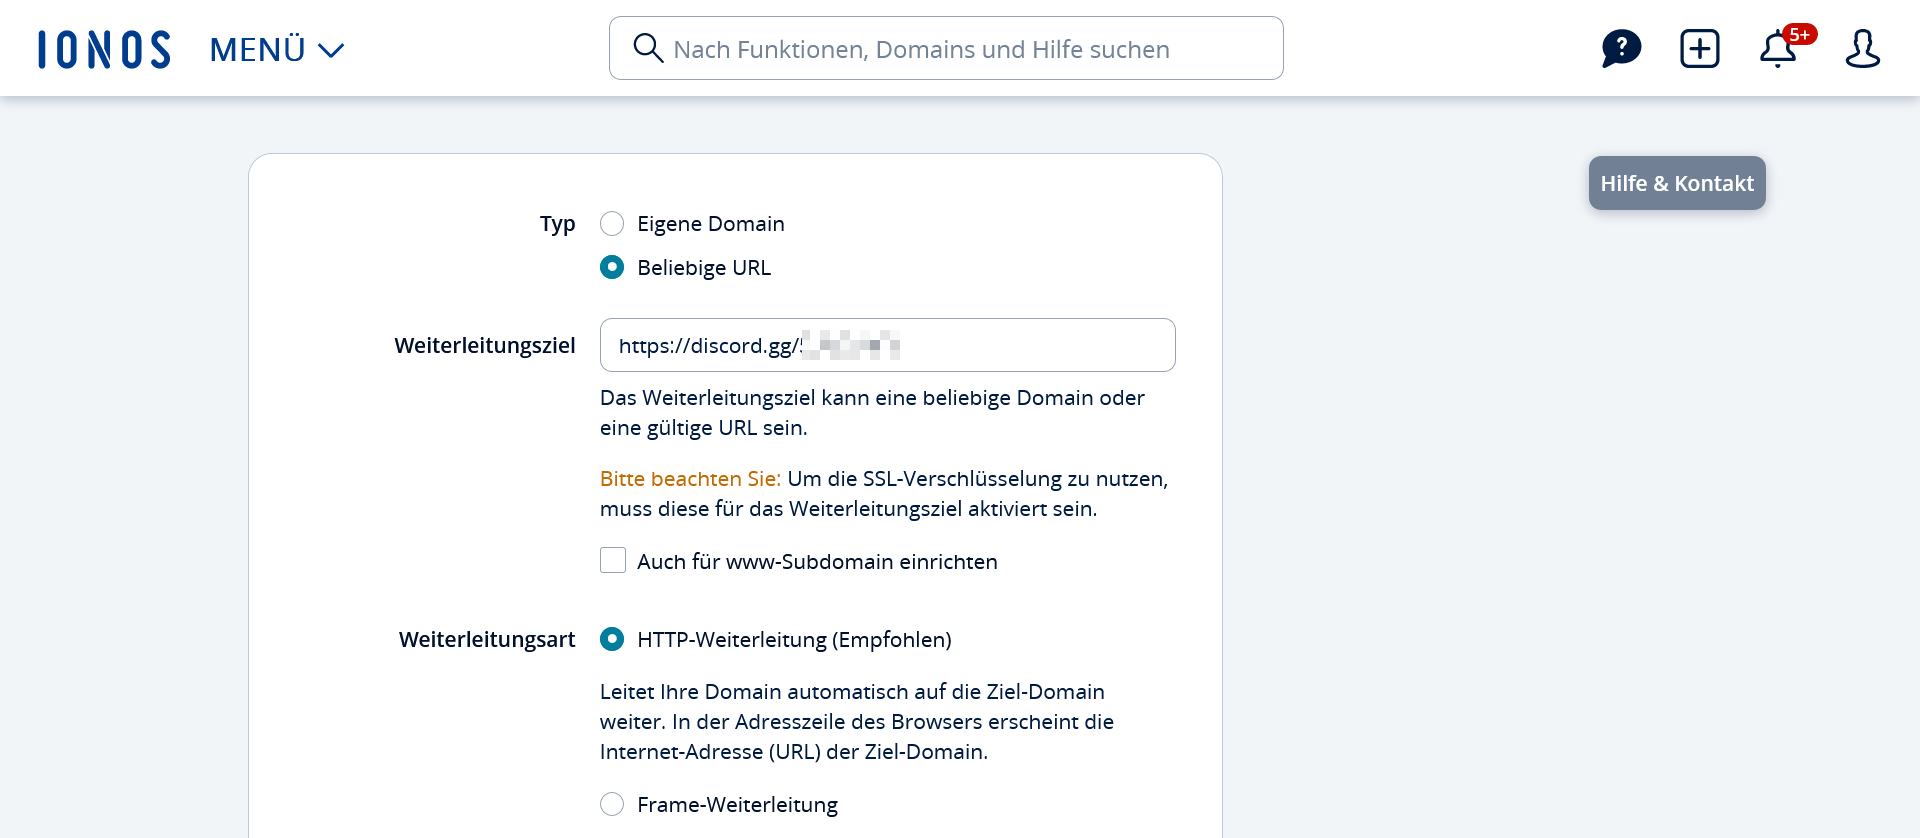Click the Weiterleitungsziel label
1920x838 pixels.
(x=485, y=345)
